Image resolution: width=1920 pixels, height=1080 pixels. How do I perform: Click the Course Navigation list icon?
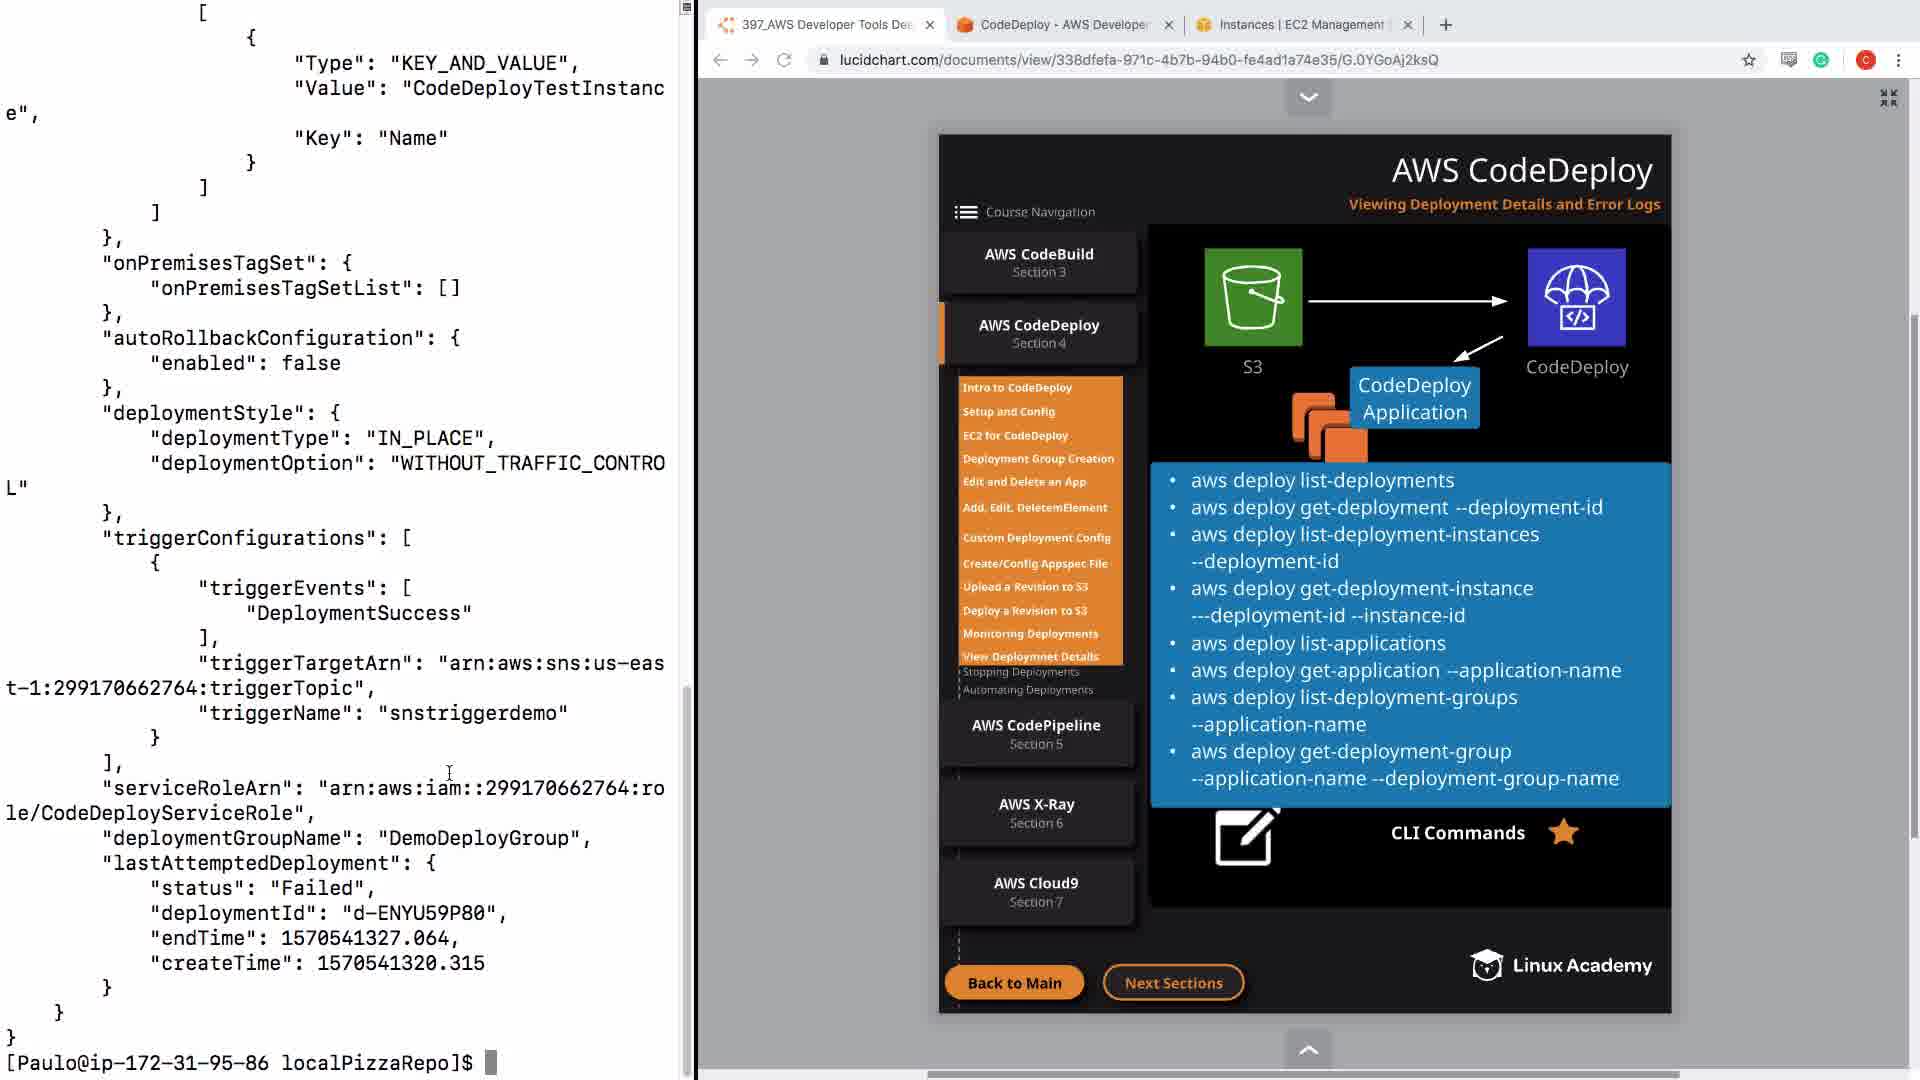tap(965, 212)
